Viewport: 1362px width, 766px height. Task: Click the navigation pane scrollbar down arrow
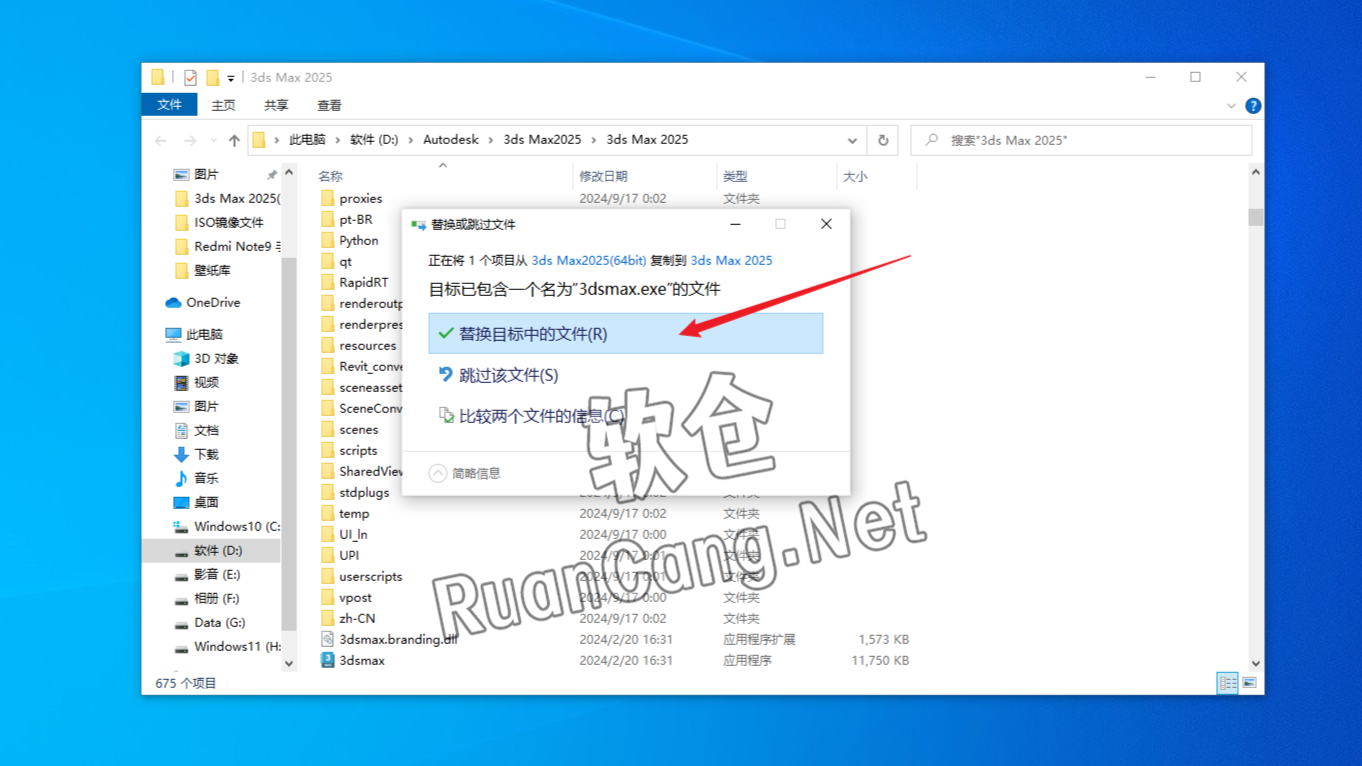[x=289, y=663]
